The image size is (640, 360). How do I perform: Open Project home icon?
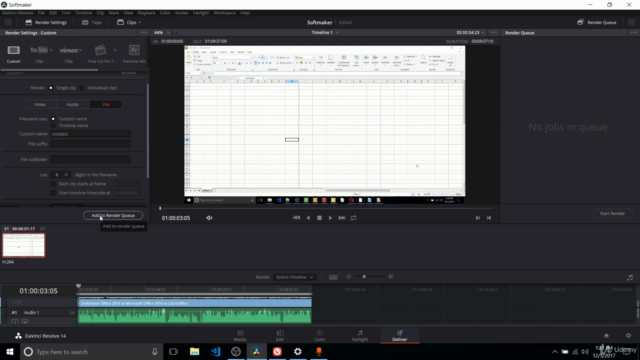(607, 336)
